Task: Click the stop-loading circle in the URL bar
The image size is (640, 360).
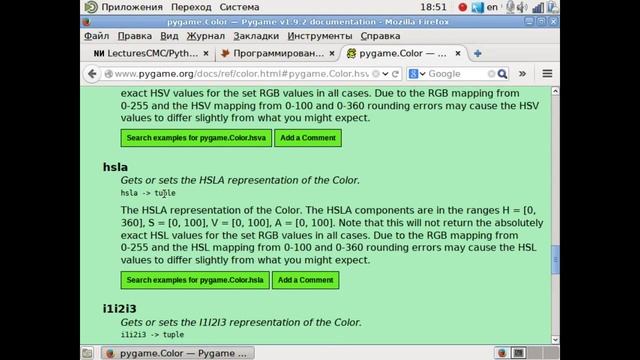Action: coord(376,74)
